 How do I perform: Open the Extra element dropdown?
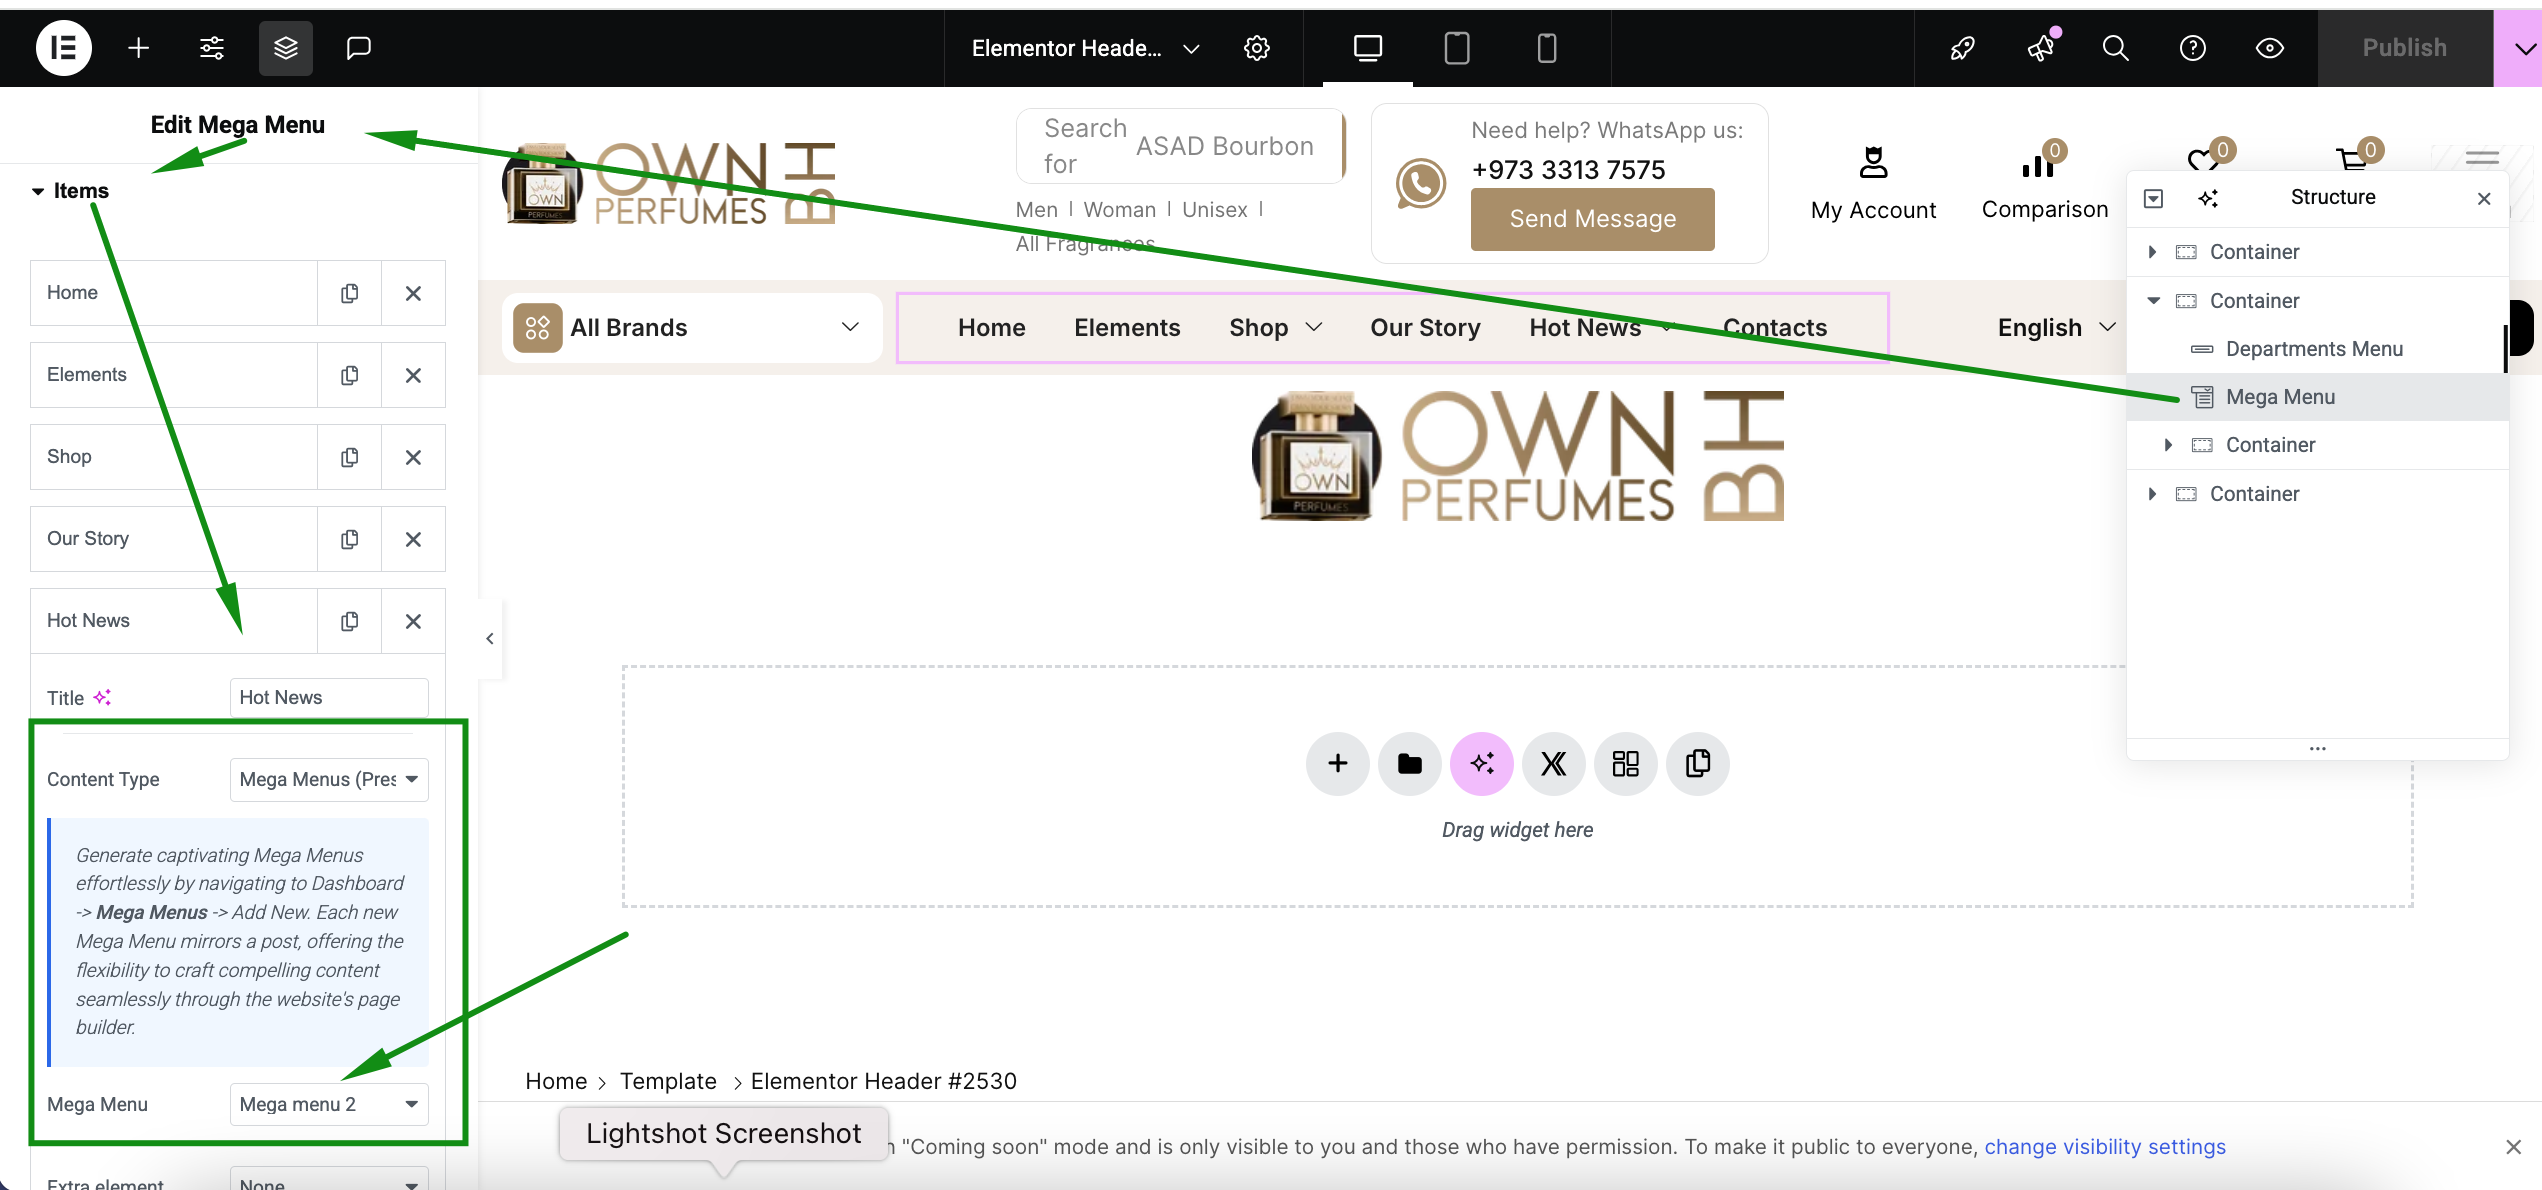pyautogui.click(x=329, y=1180)
